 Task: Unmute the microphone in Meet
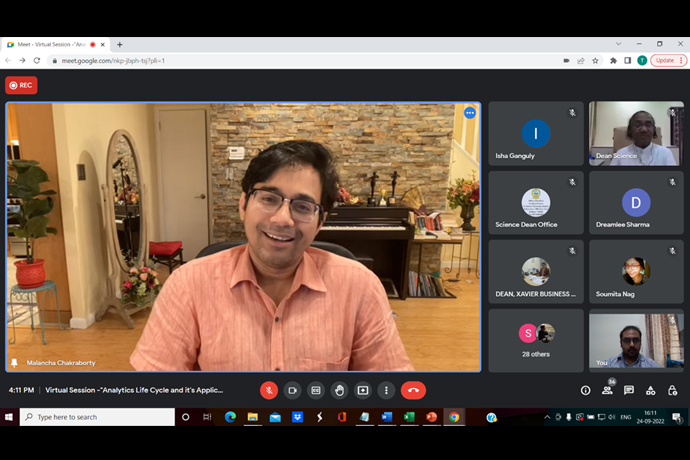[269, 390]
